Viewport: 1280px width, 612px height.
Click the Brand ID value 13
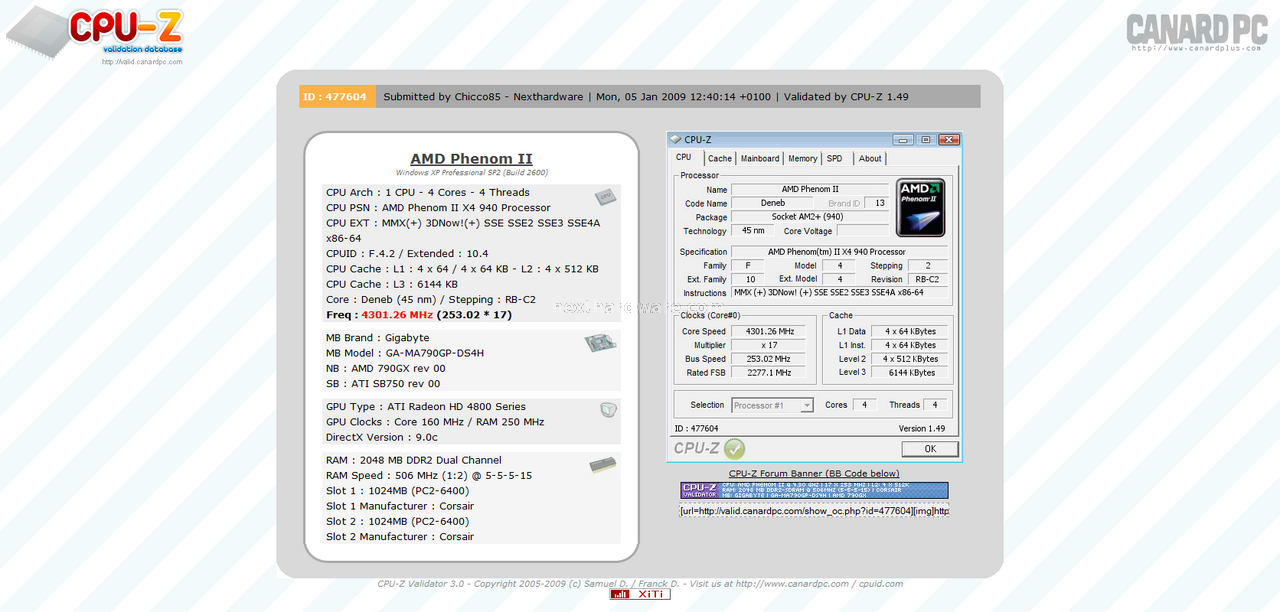(879, 203)
